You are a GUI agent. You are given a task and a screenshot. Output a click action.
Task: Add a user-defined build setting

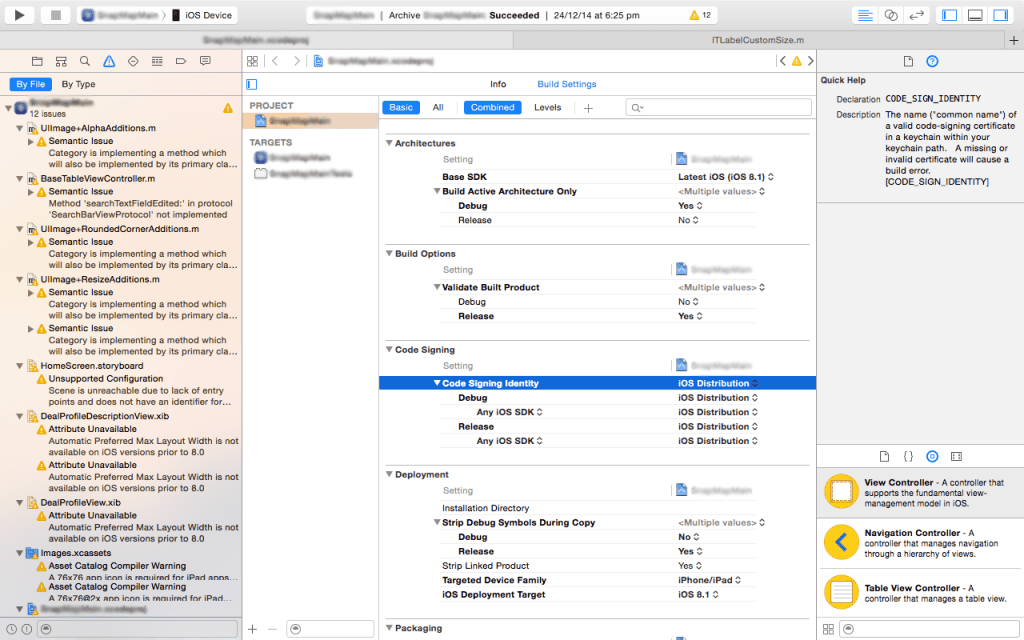588,108
